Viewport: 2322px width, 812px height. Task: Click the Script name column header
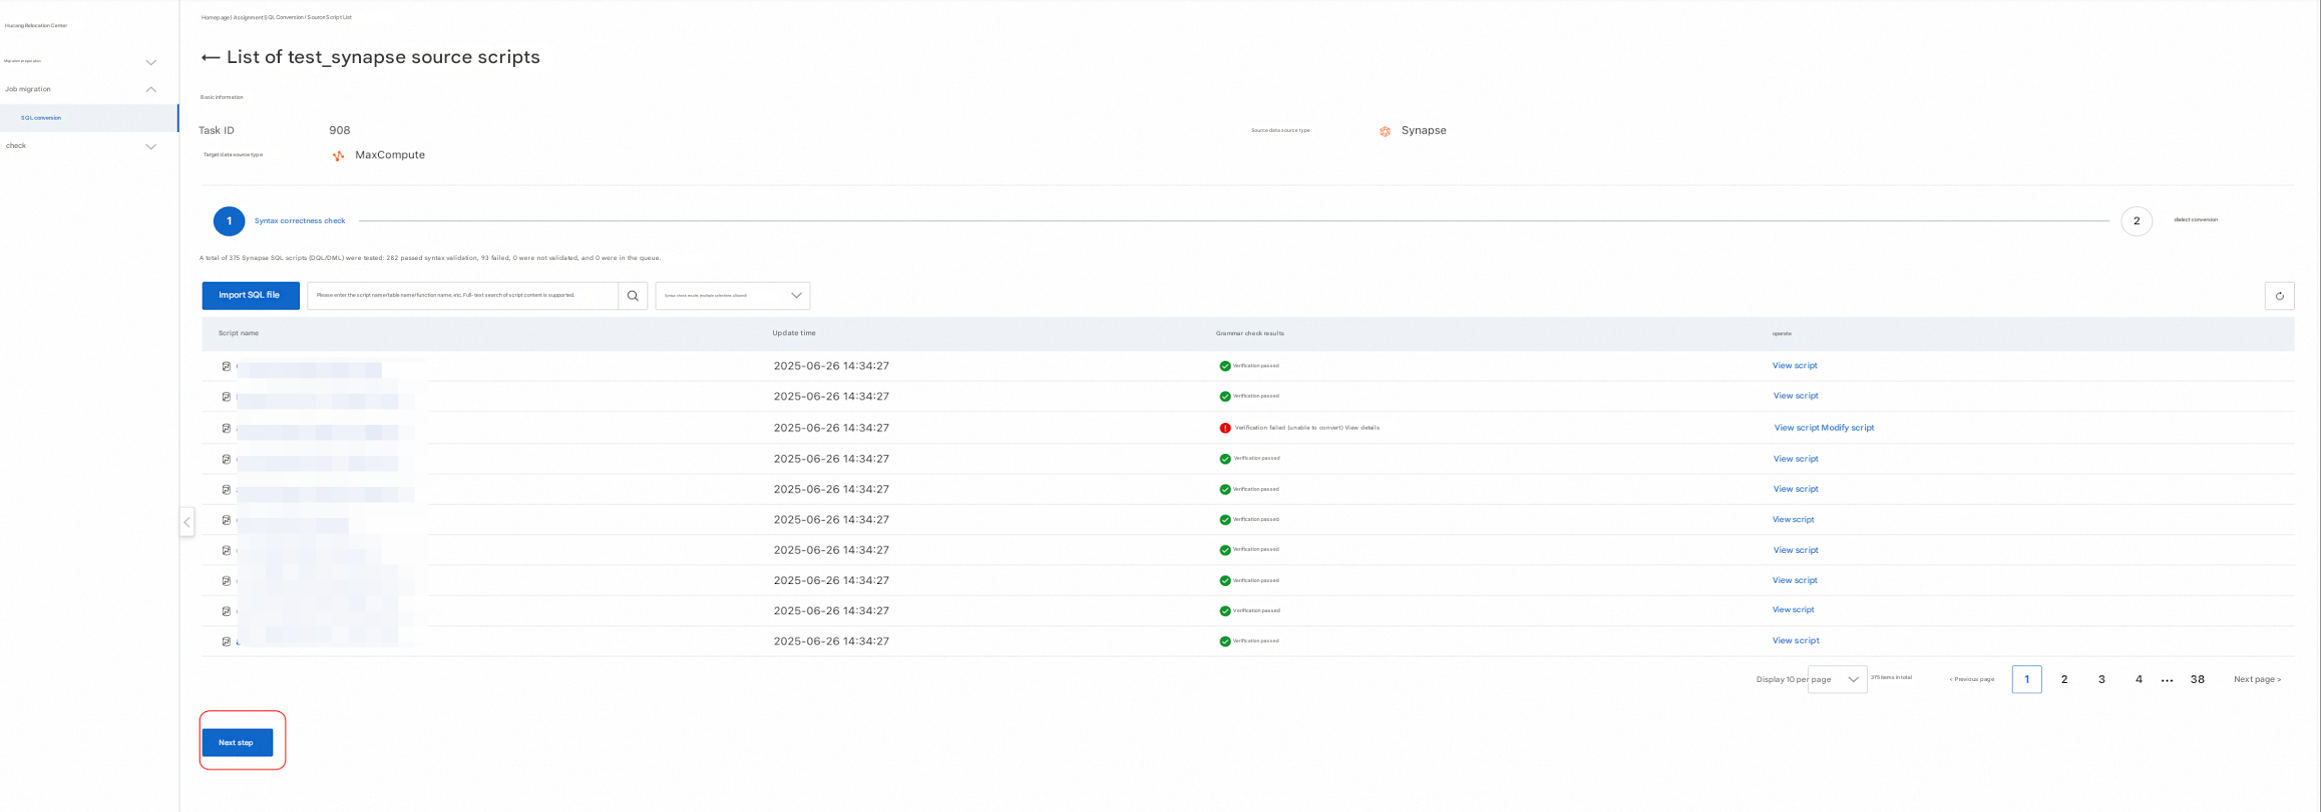[239, 334]
